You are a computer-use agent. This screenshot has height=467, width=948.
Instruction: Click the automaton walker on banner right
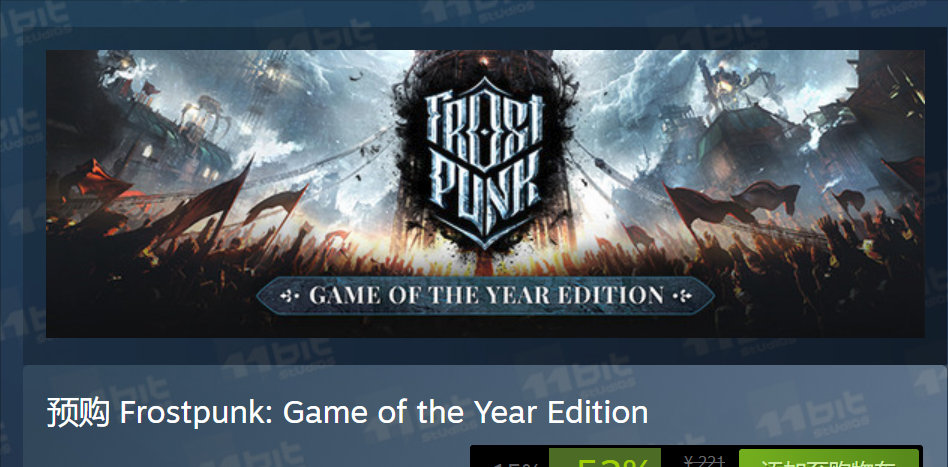tap(736, 84)
